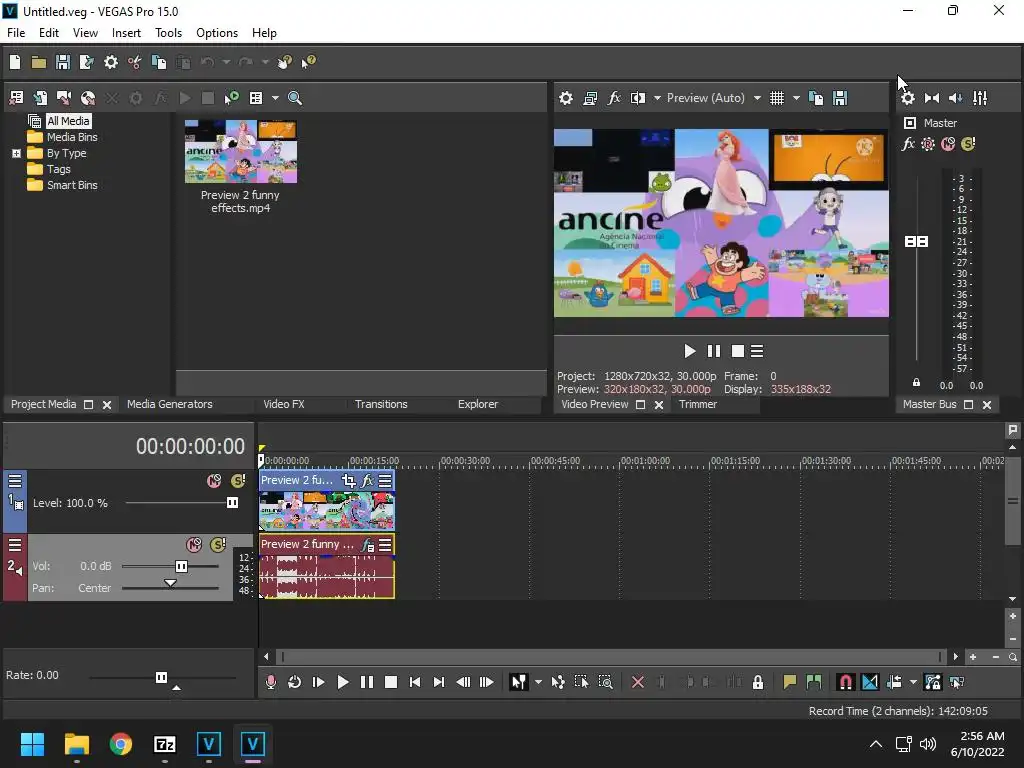
Task: Open the media Views dropdown arrow
Action: 275,98
